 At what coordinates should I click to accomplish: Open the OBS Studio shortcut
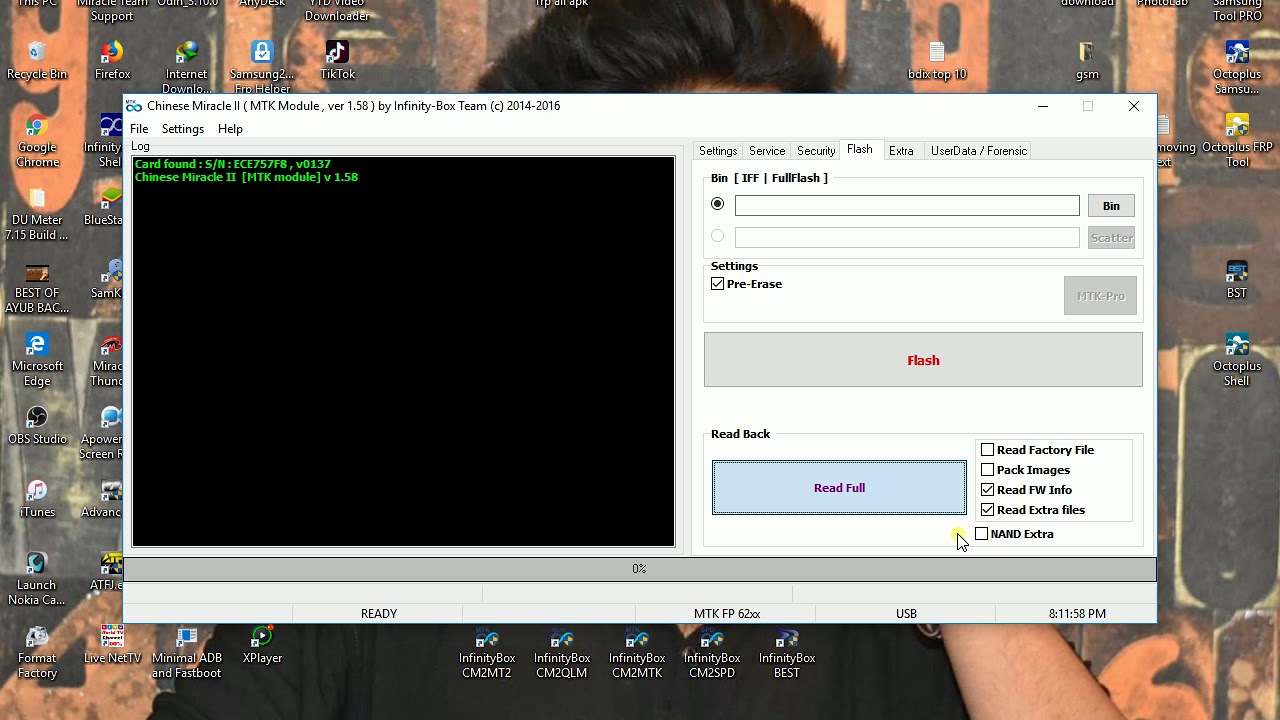tap(37, 426)
